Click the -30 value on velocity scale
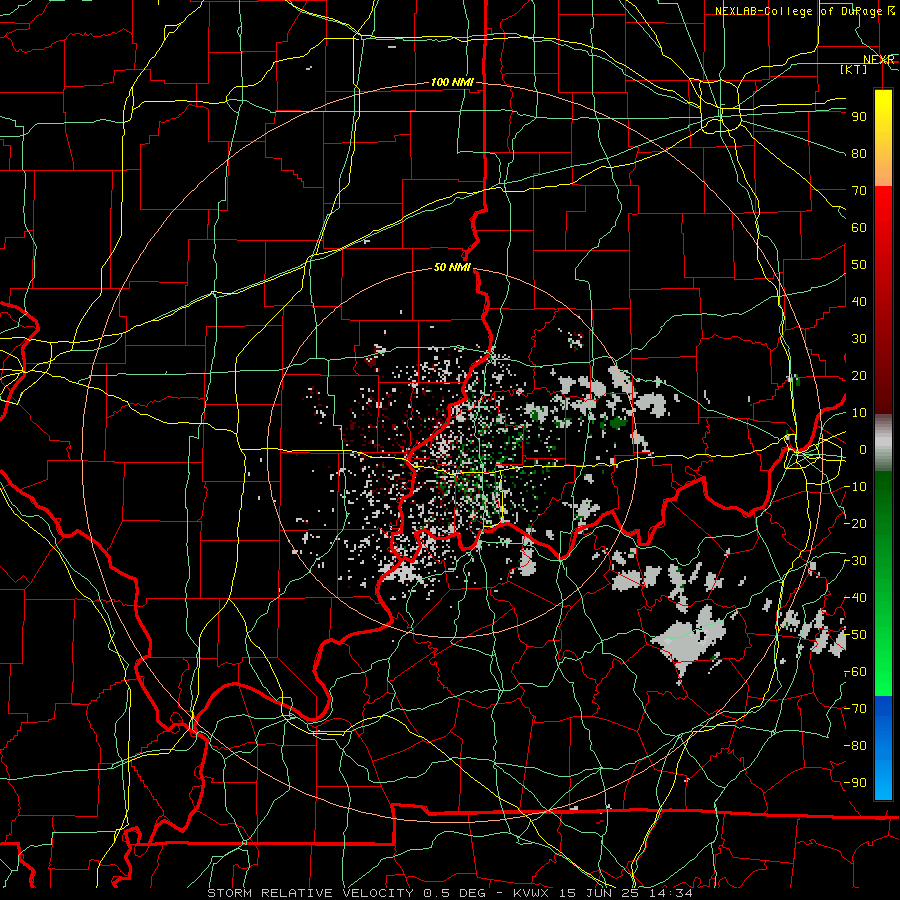Screen dimensions: 900x900 (855, 561)
